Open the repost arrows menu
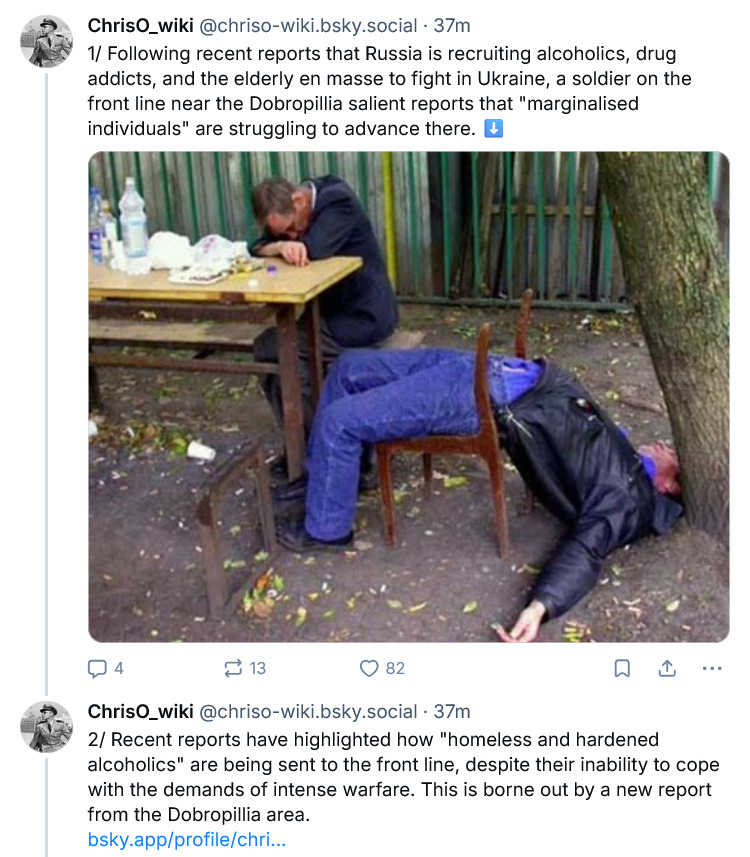 click(234, 668)
